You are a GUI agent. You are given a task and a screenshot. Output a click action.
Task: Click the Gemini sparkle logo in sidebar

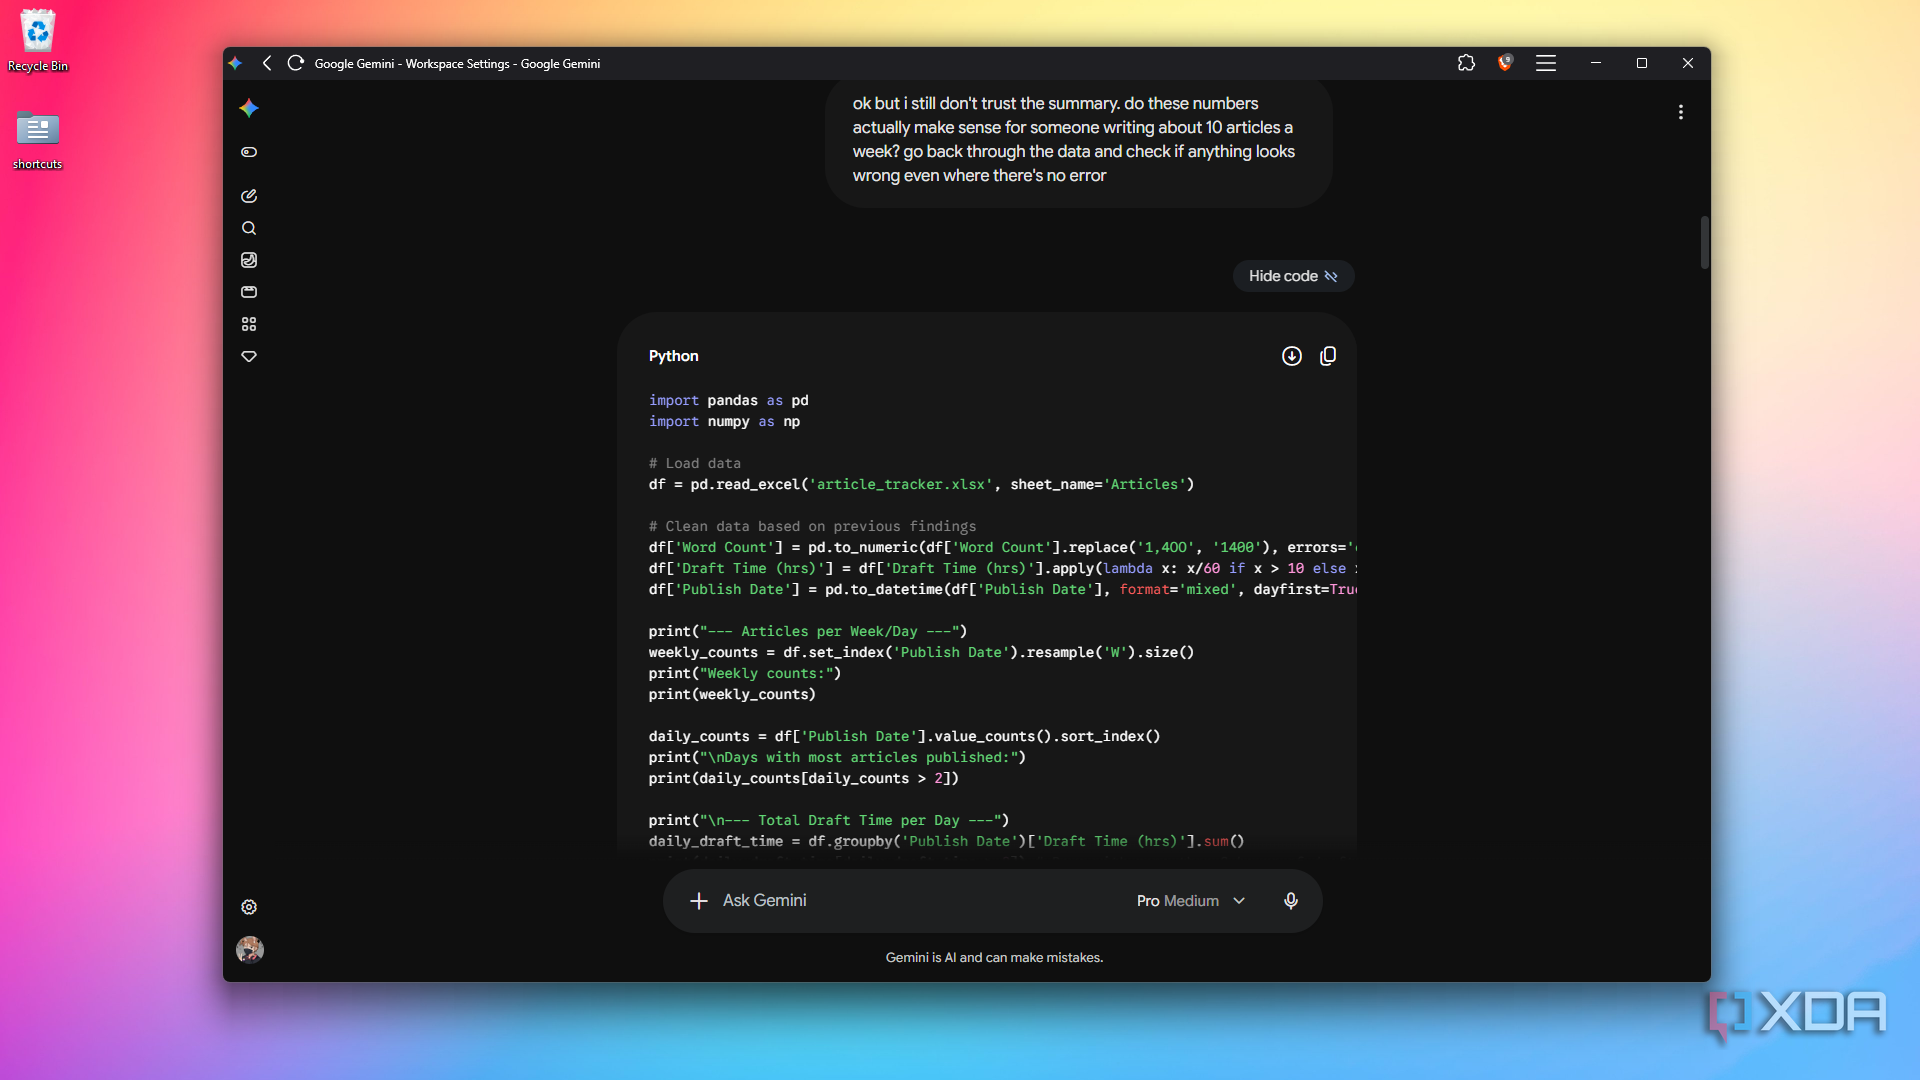pos(249,108)
